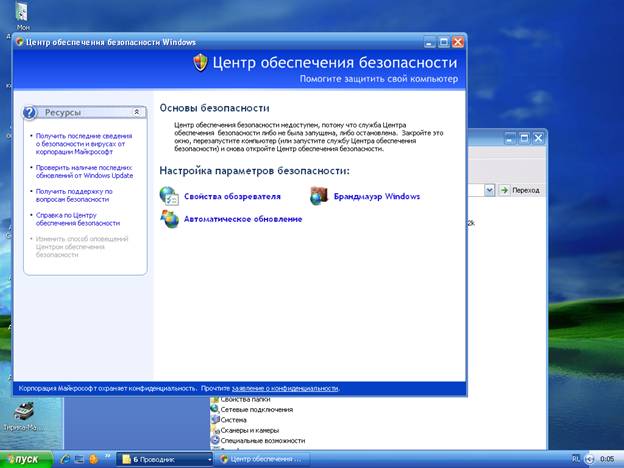Launch Internet Explorer from Quick Launch
The width and height of the screenshot is (624, 468).
[65, 459]
